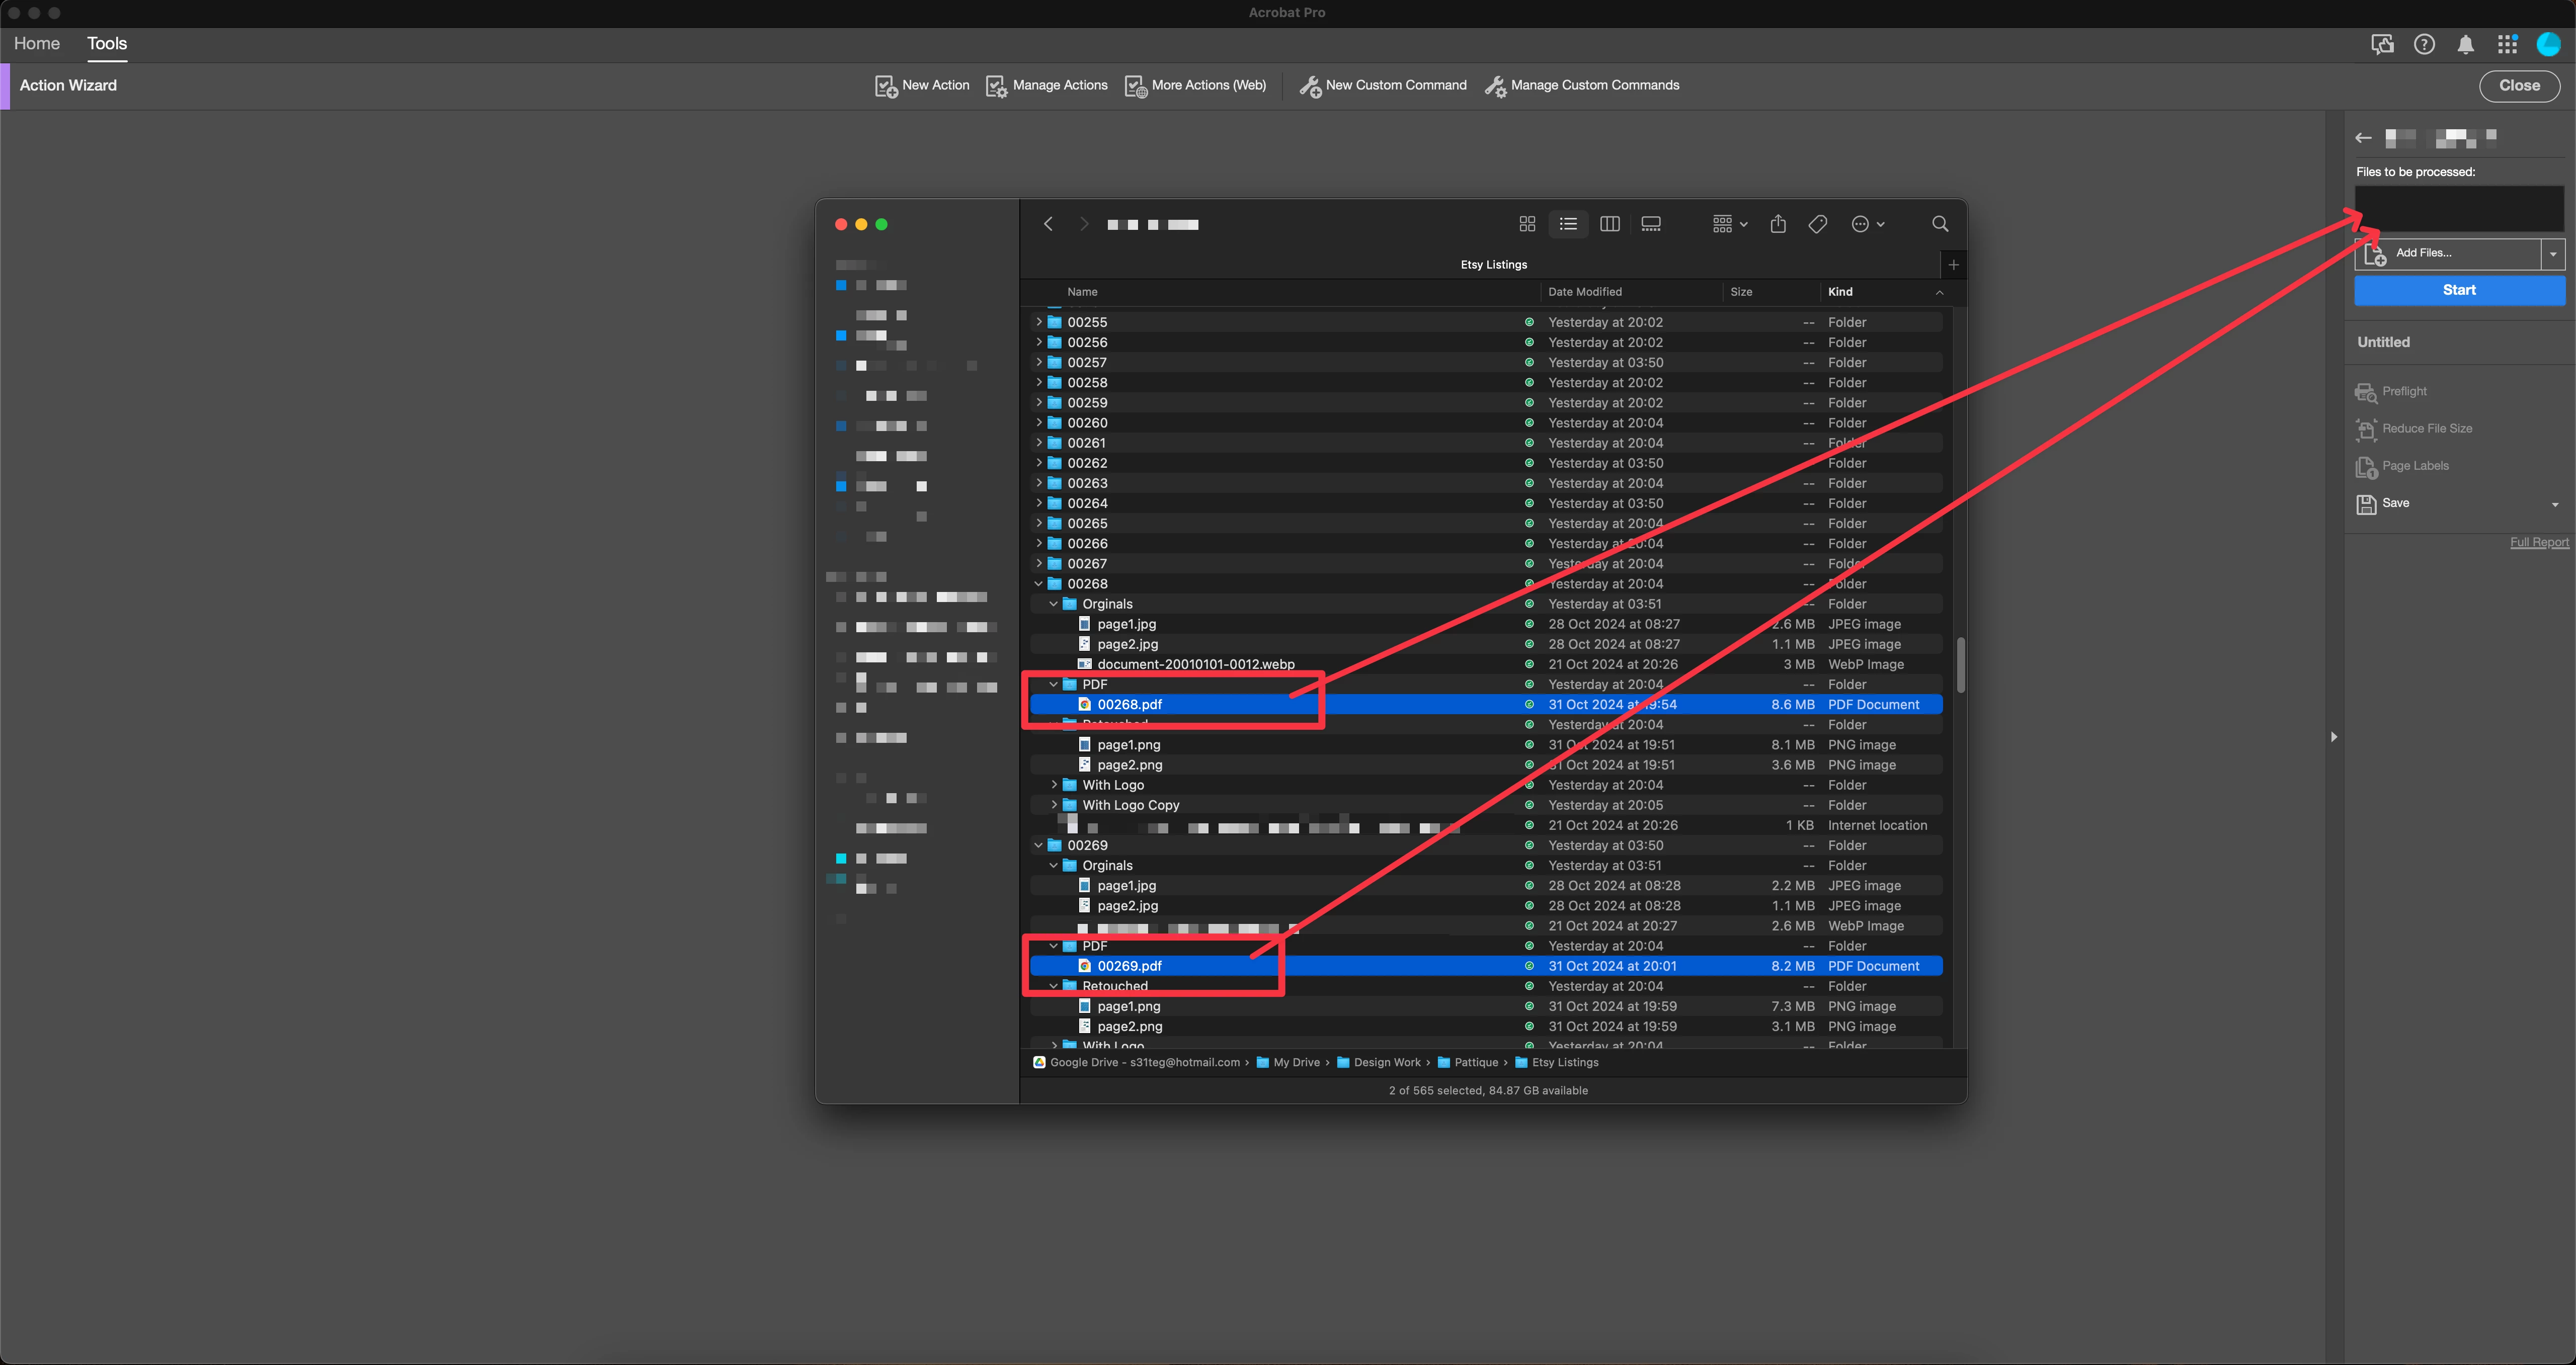Click New Custom Command wrench icon

point(1309,86)
